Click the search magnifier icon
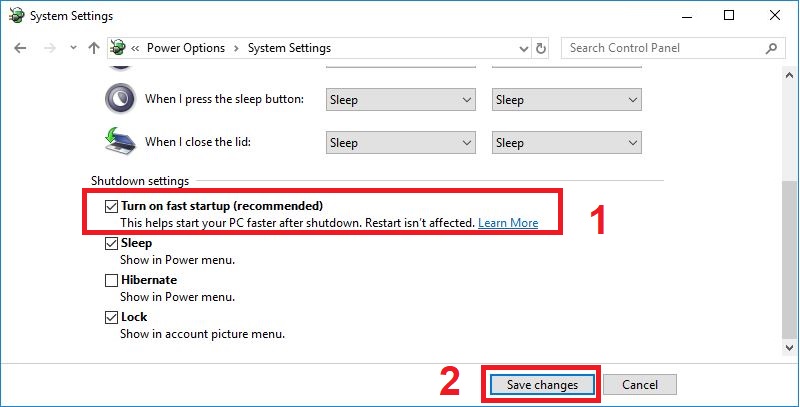This screenshot has width=800, height=407. [771, 48]
